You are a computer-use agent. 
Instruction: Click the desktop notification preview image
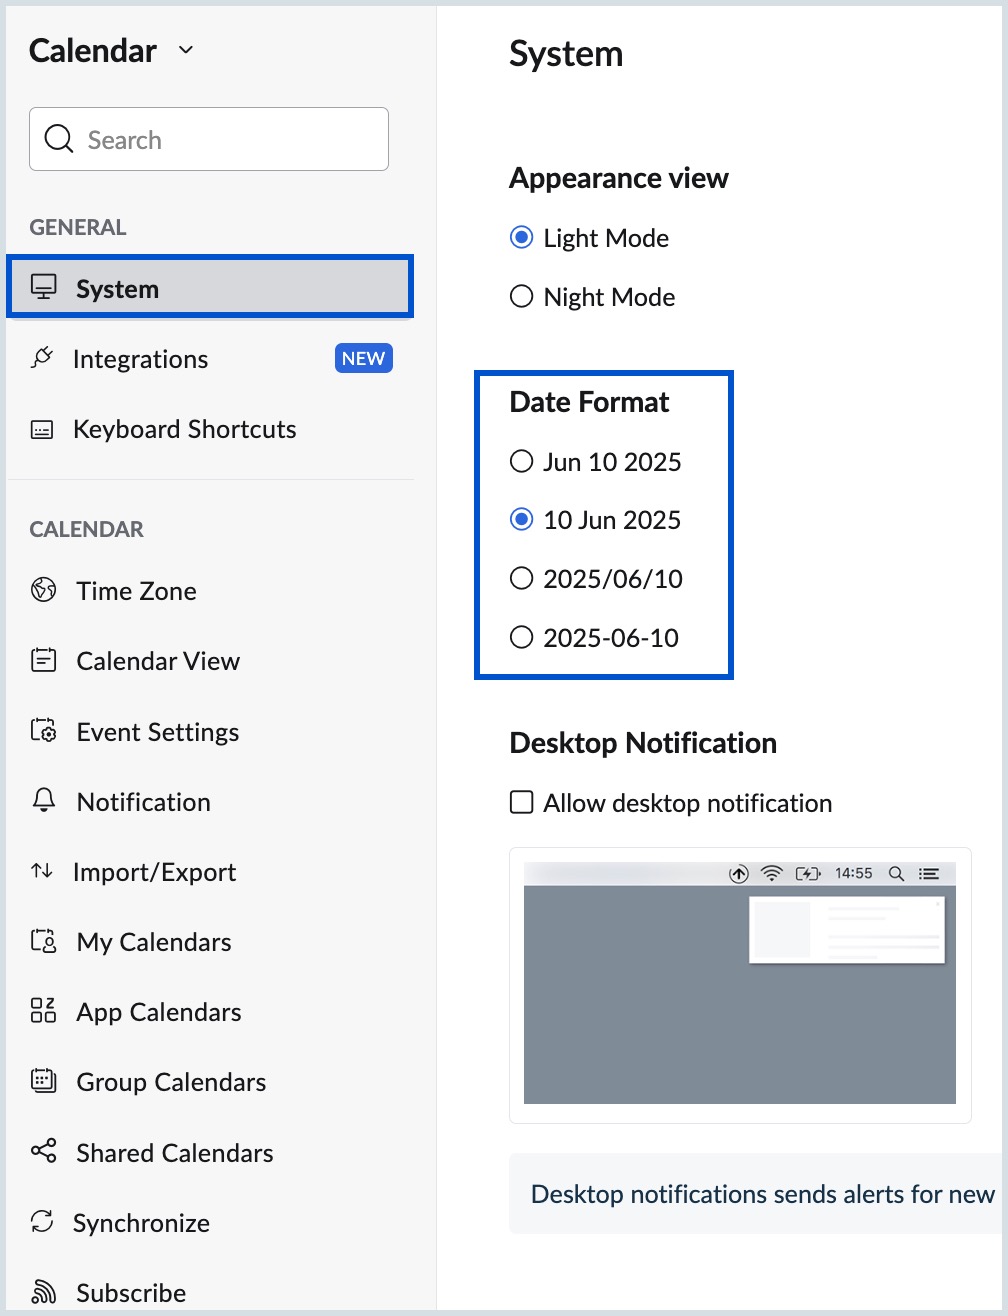coord(740,985)
